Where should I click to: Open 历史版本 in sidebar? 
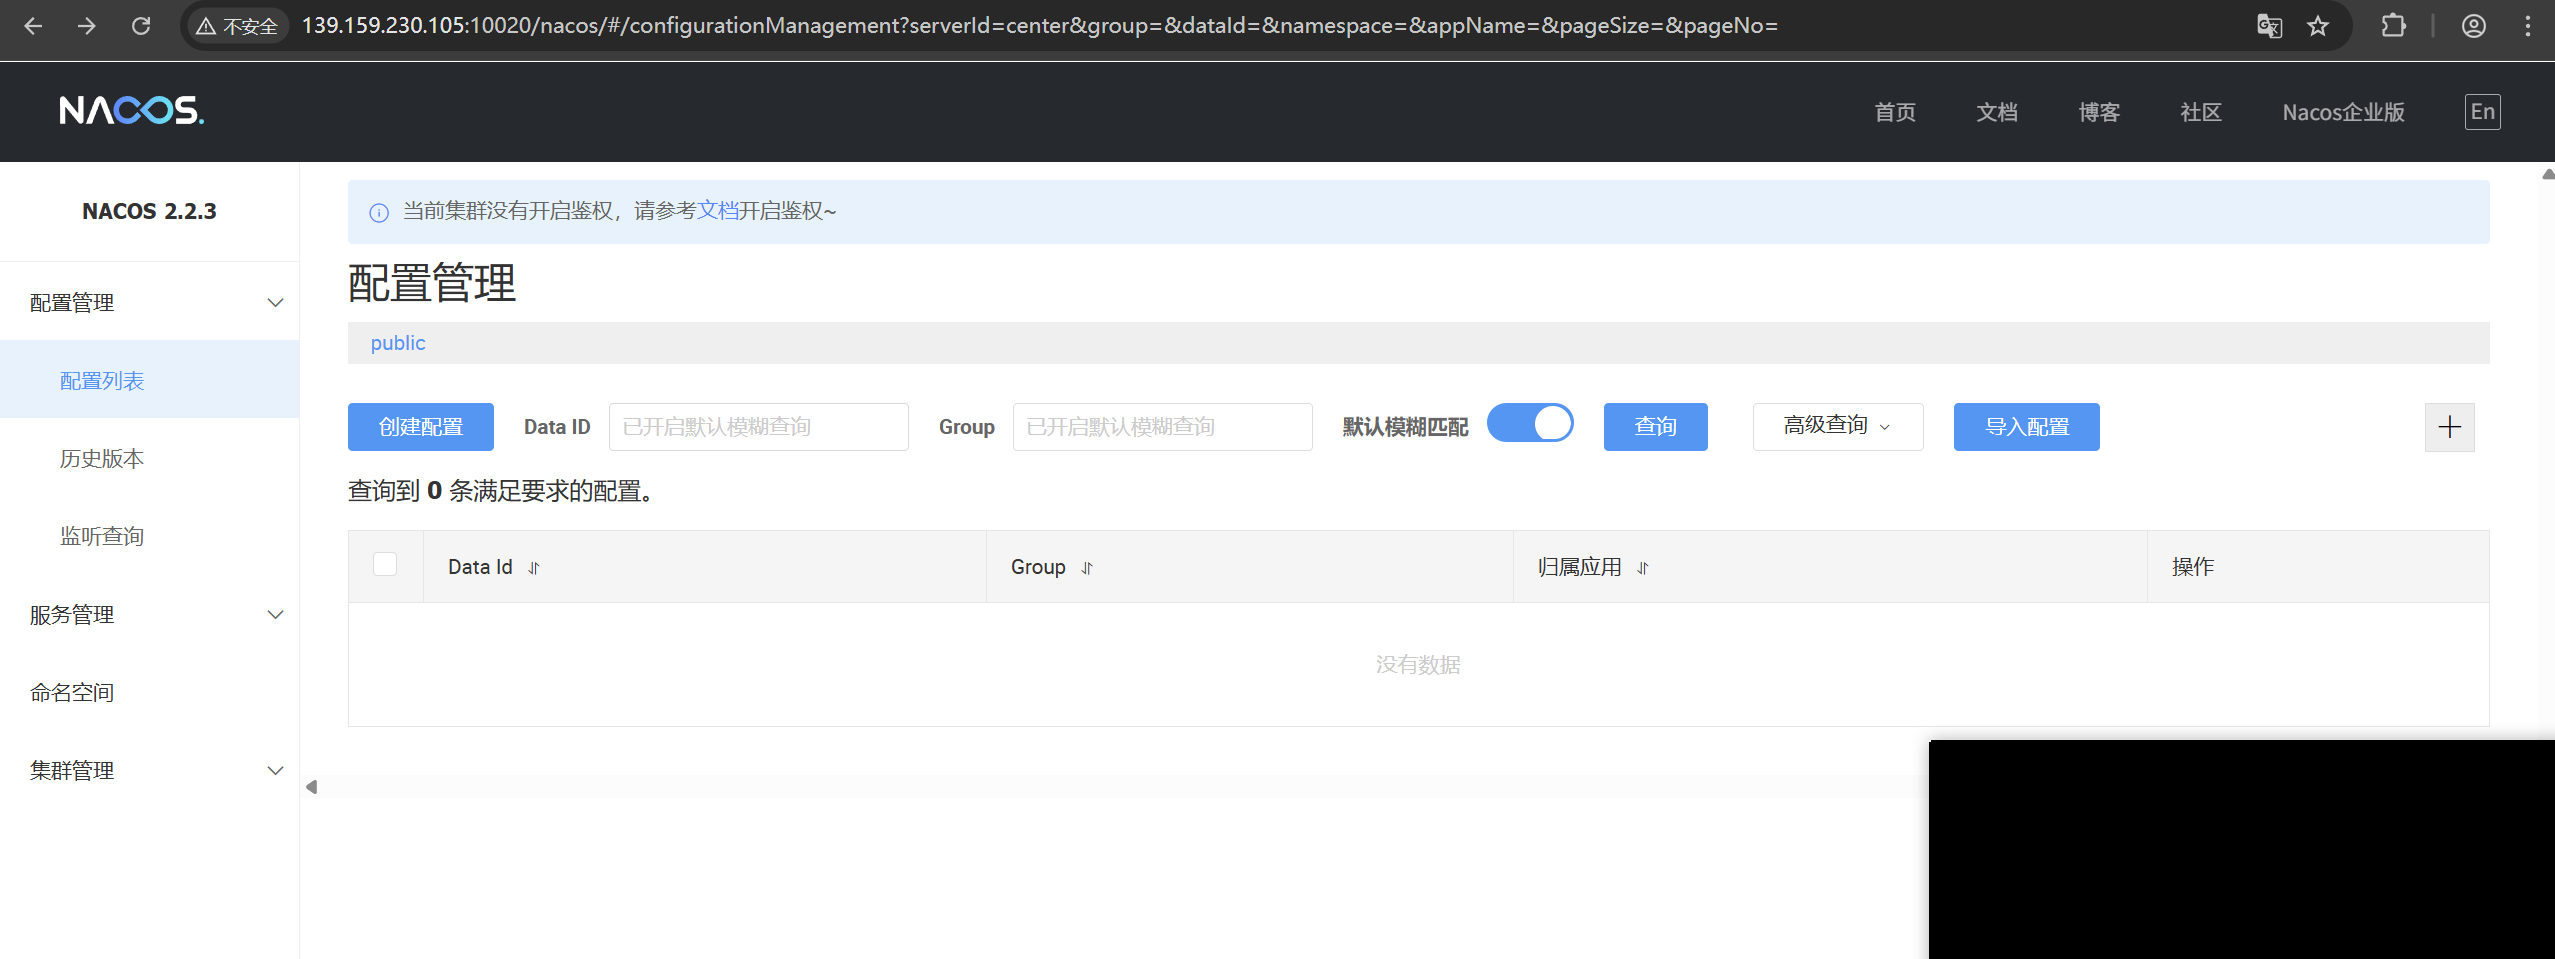(x=102, y=458)
